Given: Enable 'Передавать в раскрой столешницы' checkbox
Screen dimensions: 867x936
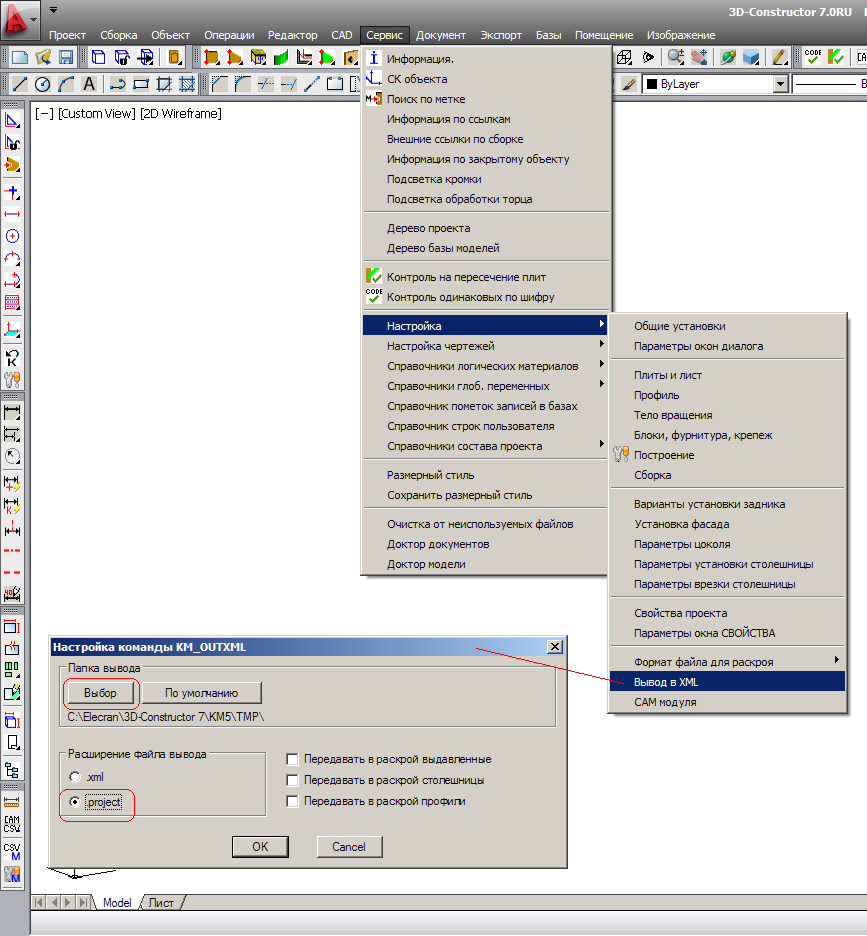Looking at the screenshot, I should point(292,780).
